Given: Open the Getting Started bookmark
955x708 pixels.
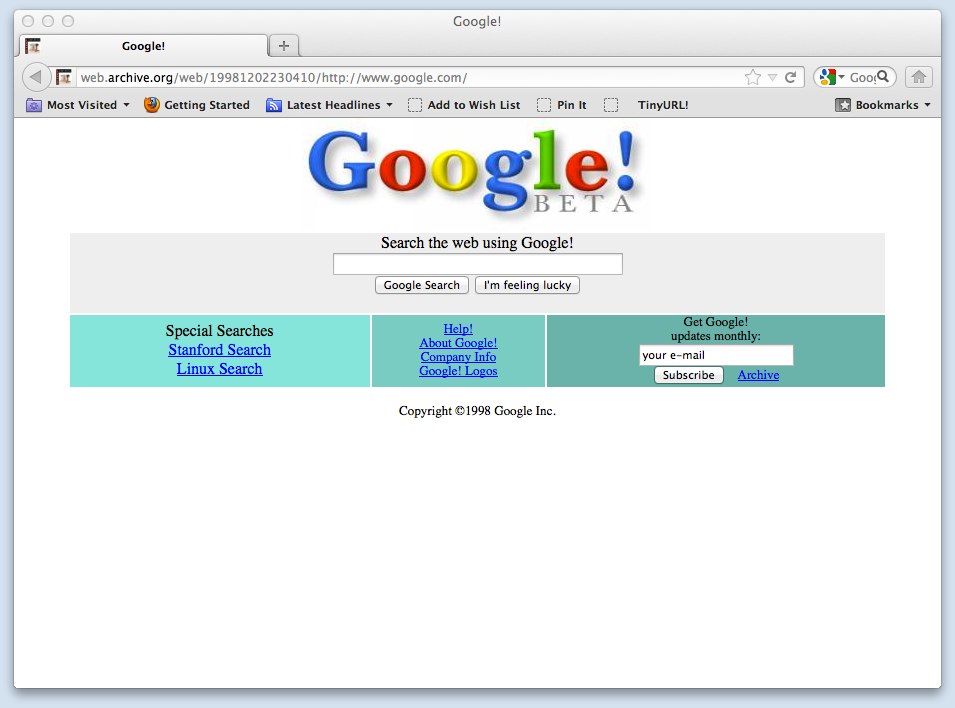Looking at the screenshot, I should click(x=197, y=104).
